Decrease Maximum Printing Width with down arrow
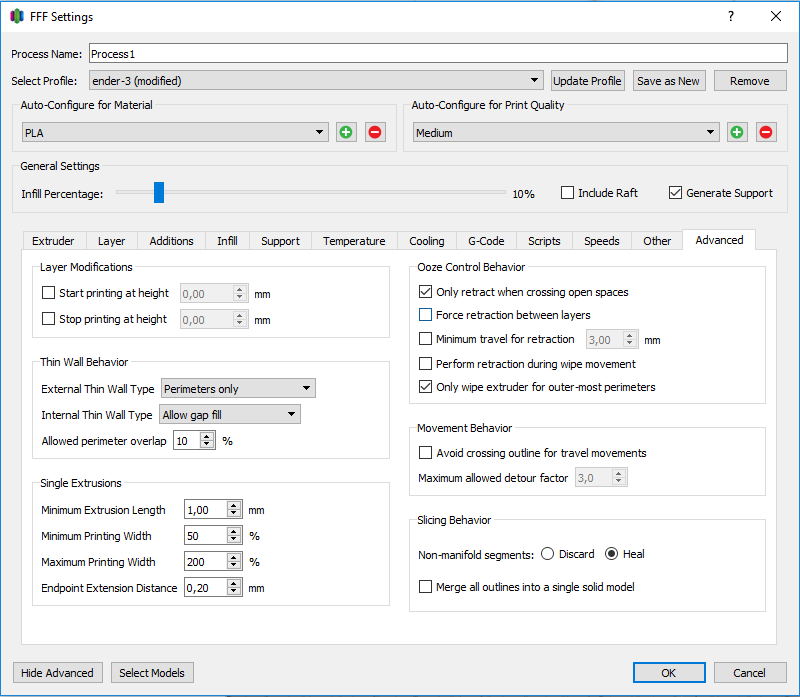The image size is (800, 697). [x=234, y=566]
